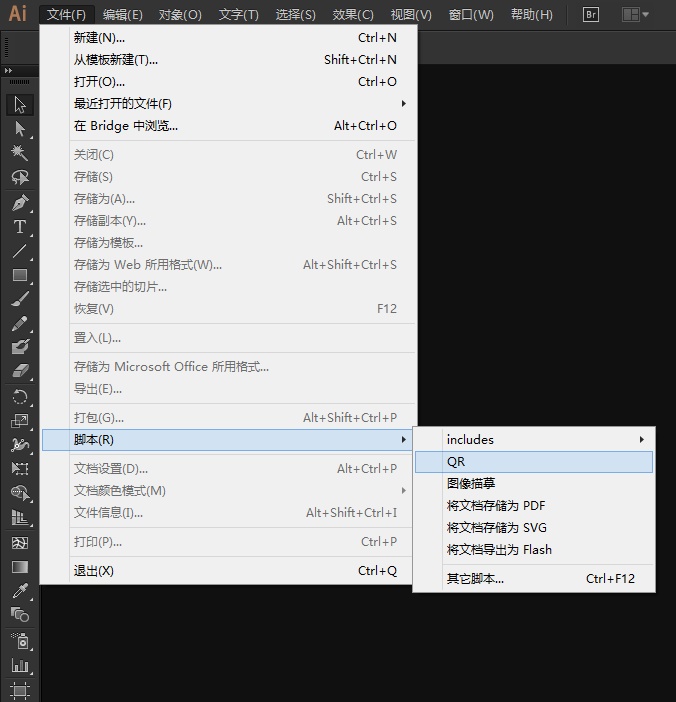Open the 文件(F) menu

click(x=66, y=15)
